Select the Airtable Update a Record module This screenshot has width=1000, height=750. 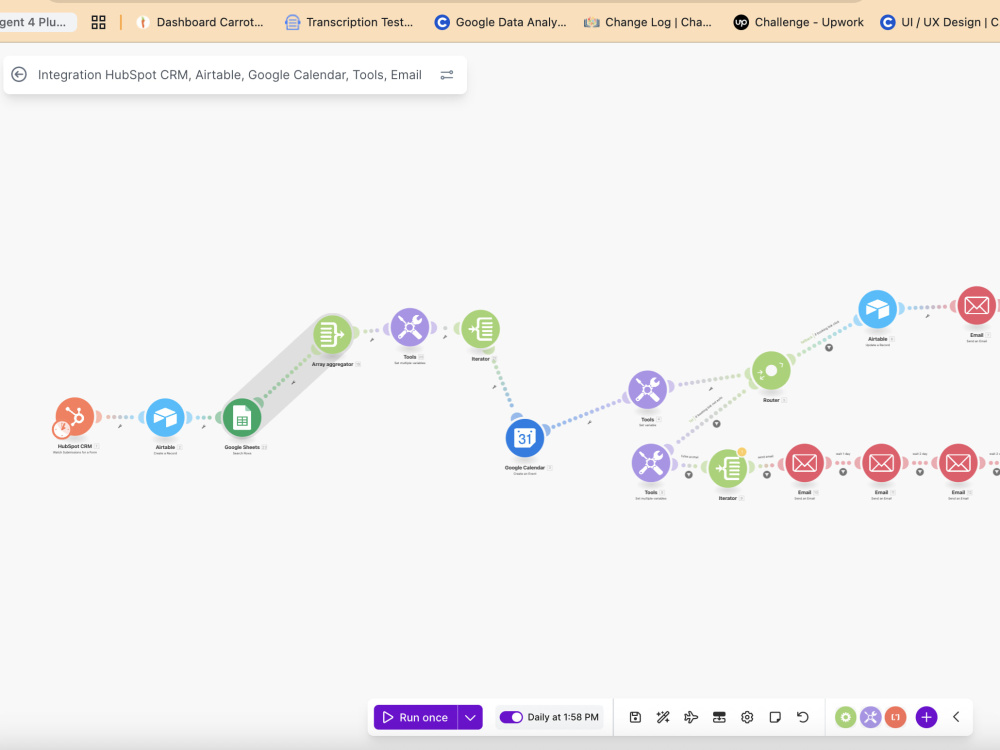[878, 309]
